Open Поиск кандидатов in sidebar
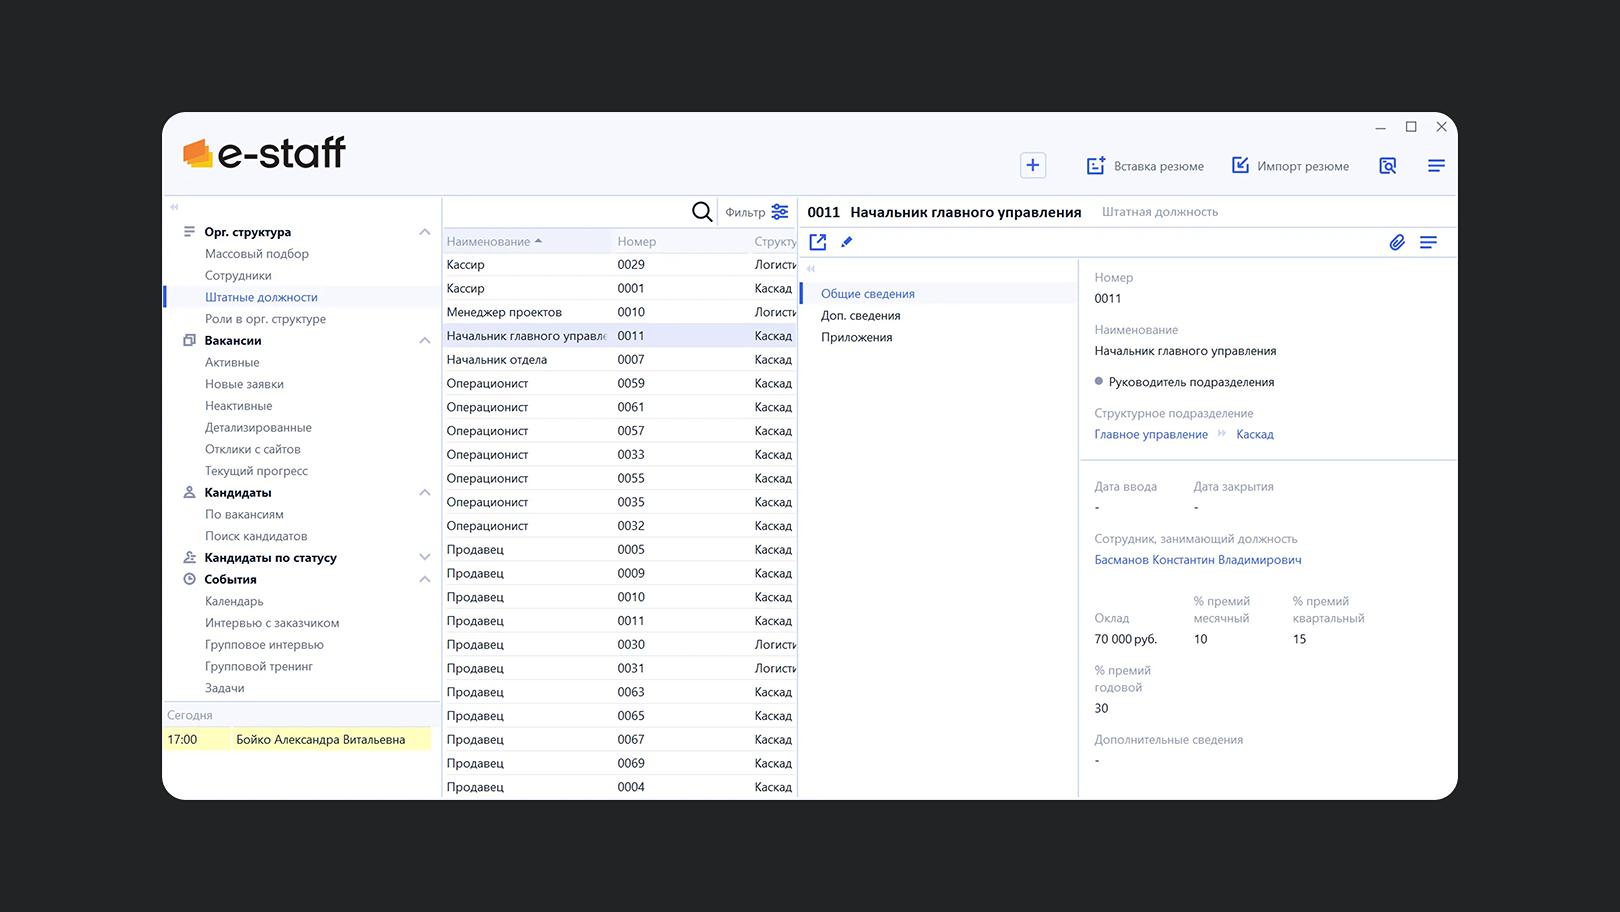1620x912 pixels. pyautogui.click(x=256, y=536)
